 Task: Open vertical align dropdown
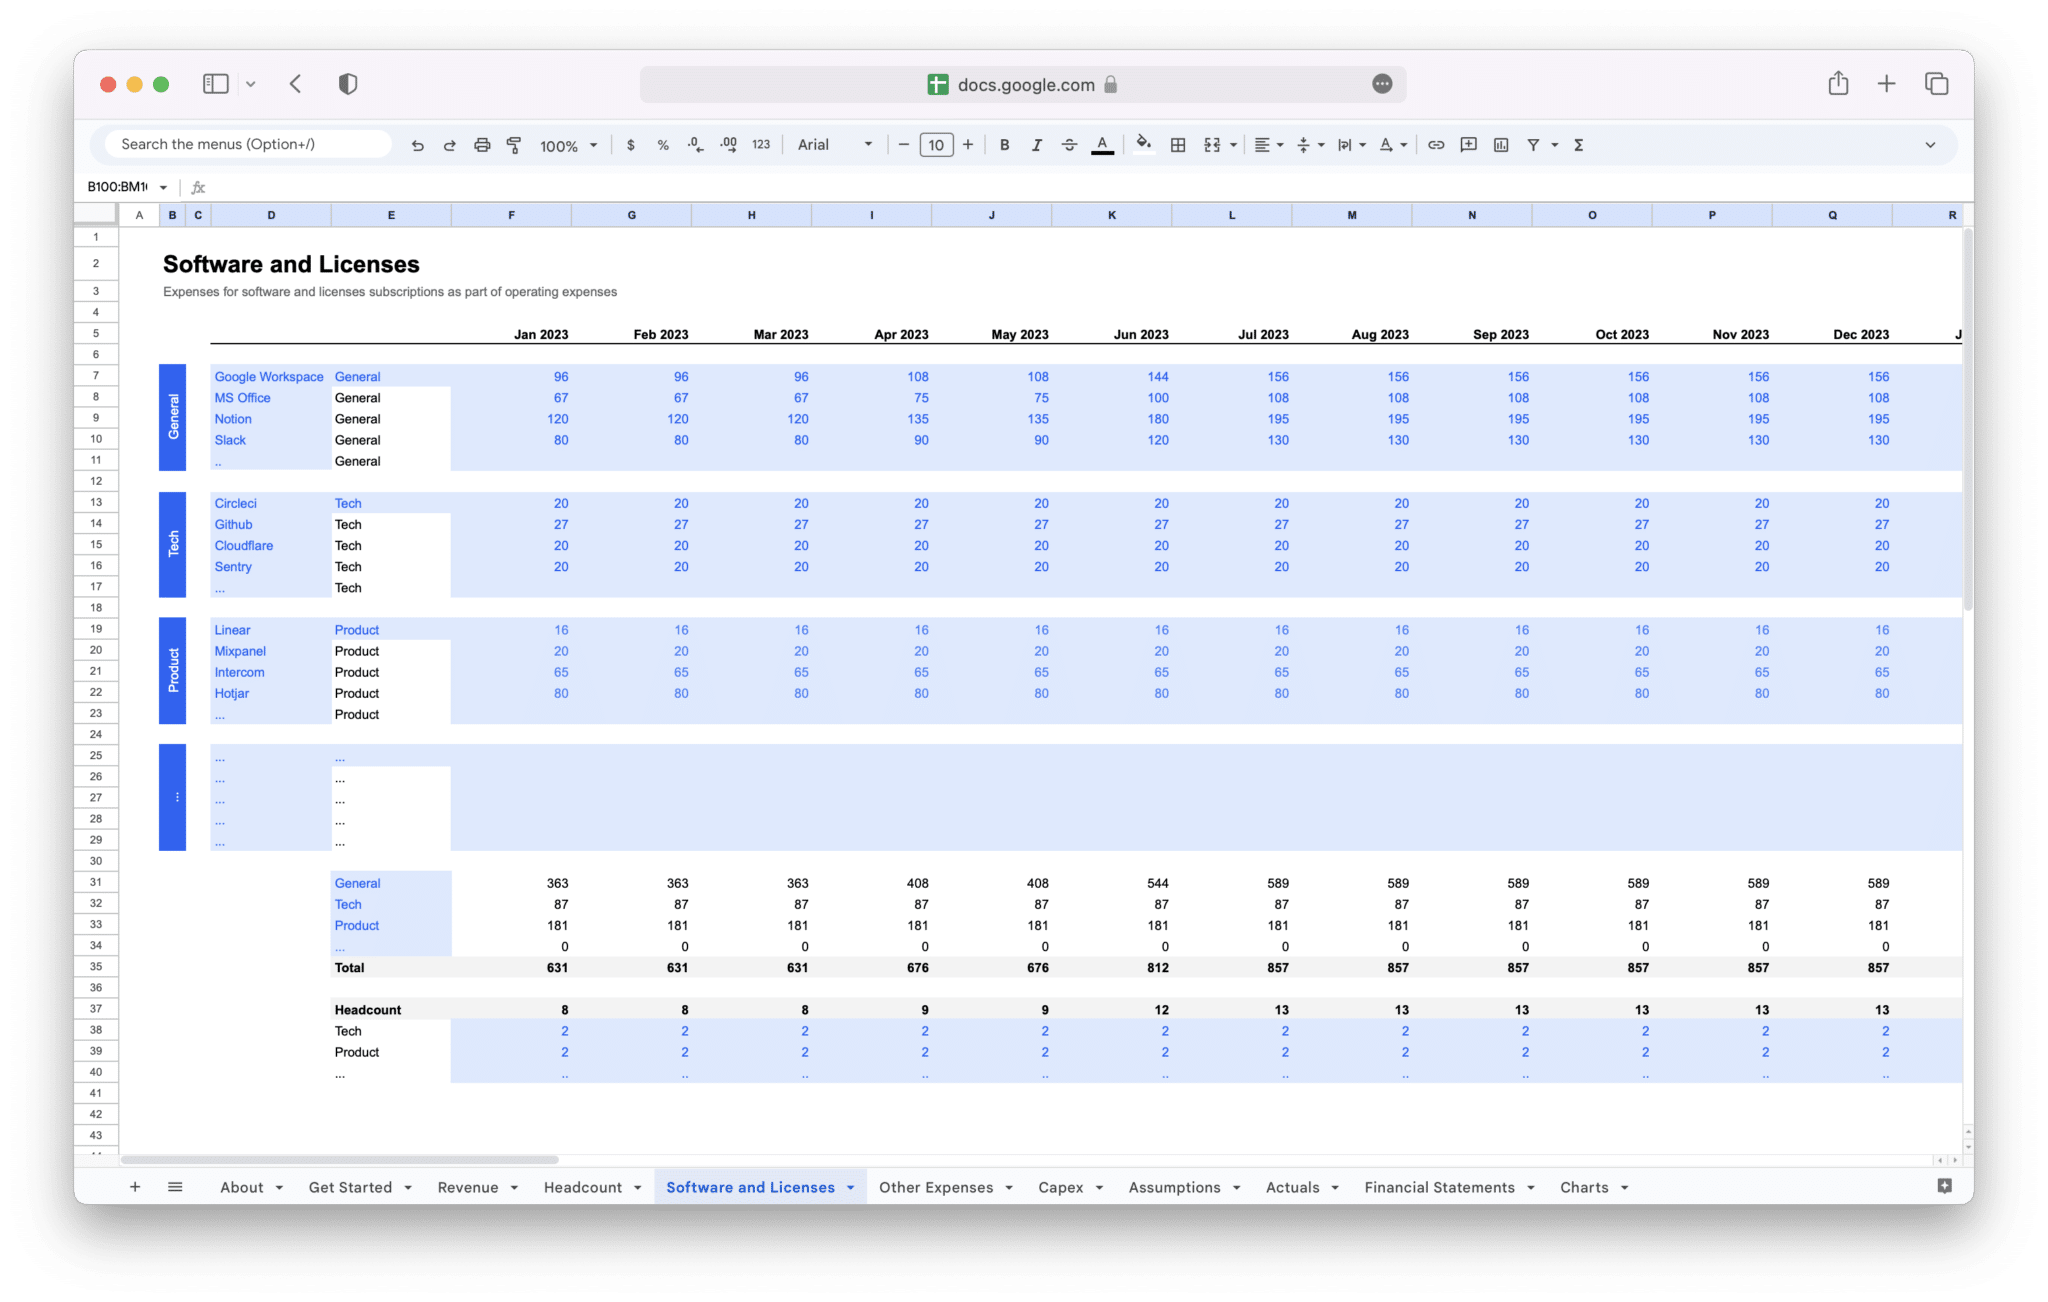[x=1310, y=145]
